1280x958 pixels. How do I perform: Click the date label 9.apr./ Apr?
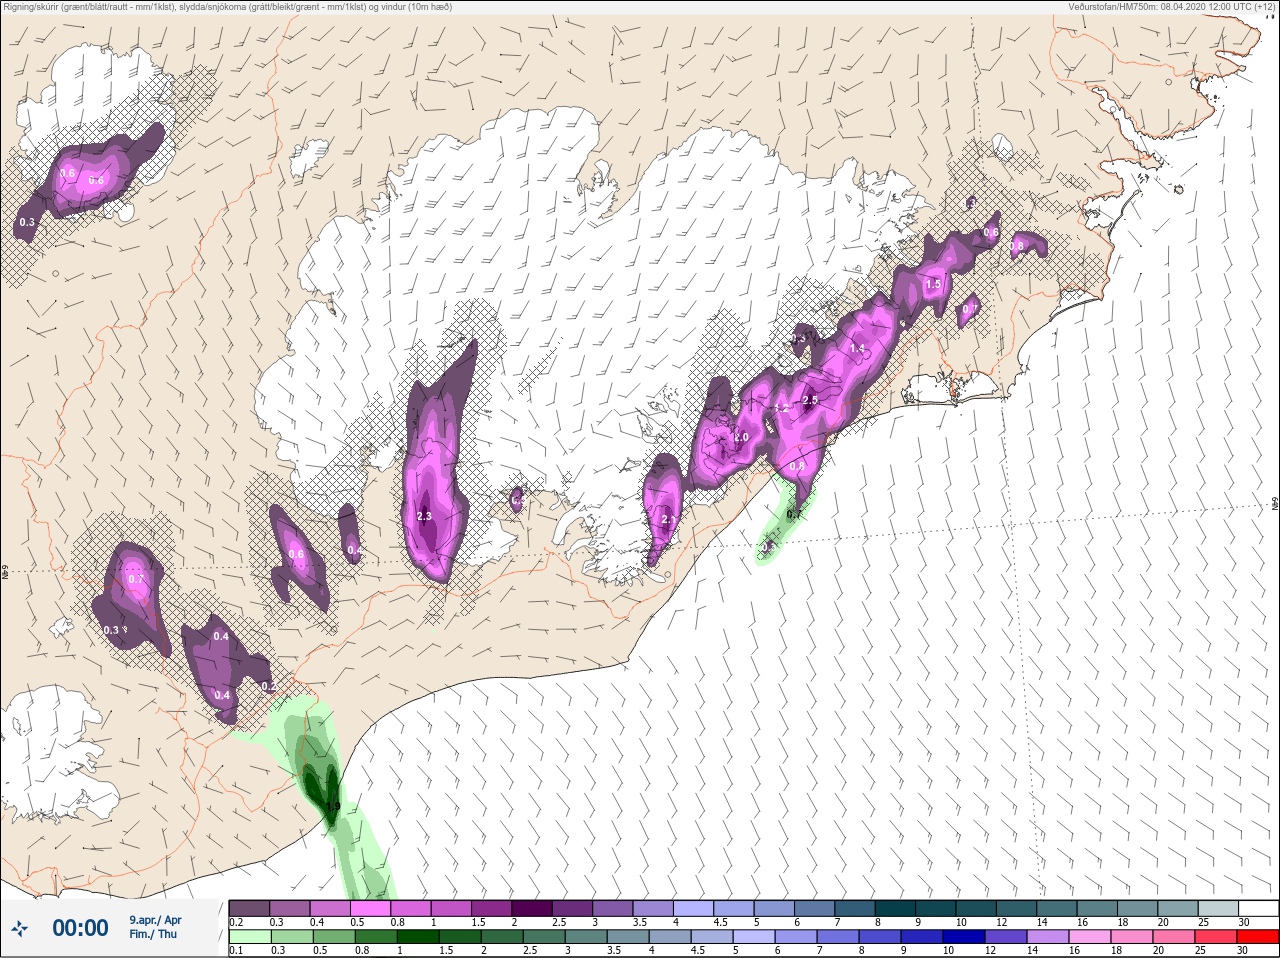point(155,920)
